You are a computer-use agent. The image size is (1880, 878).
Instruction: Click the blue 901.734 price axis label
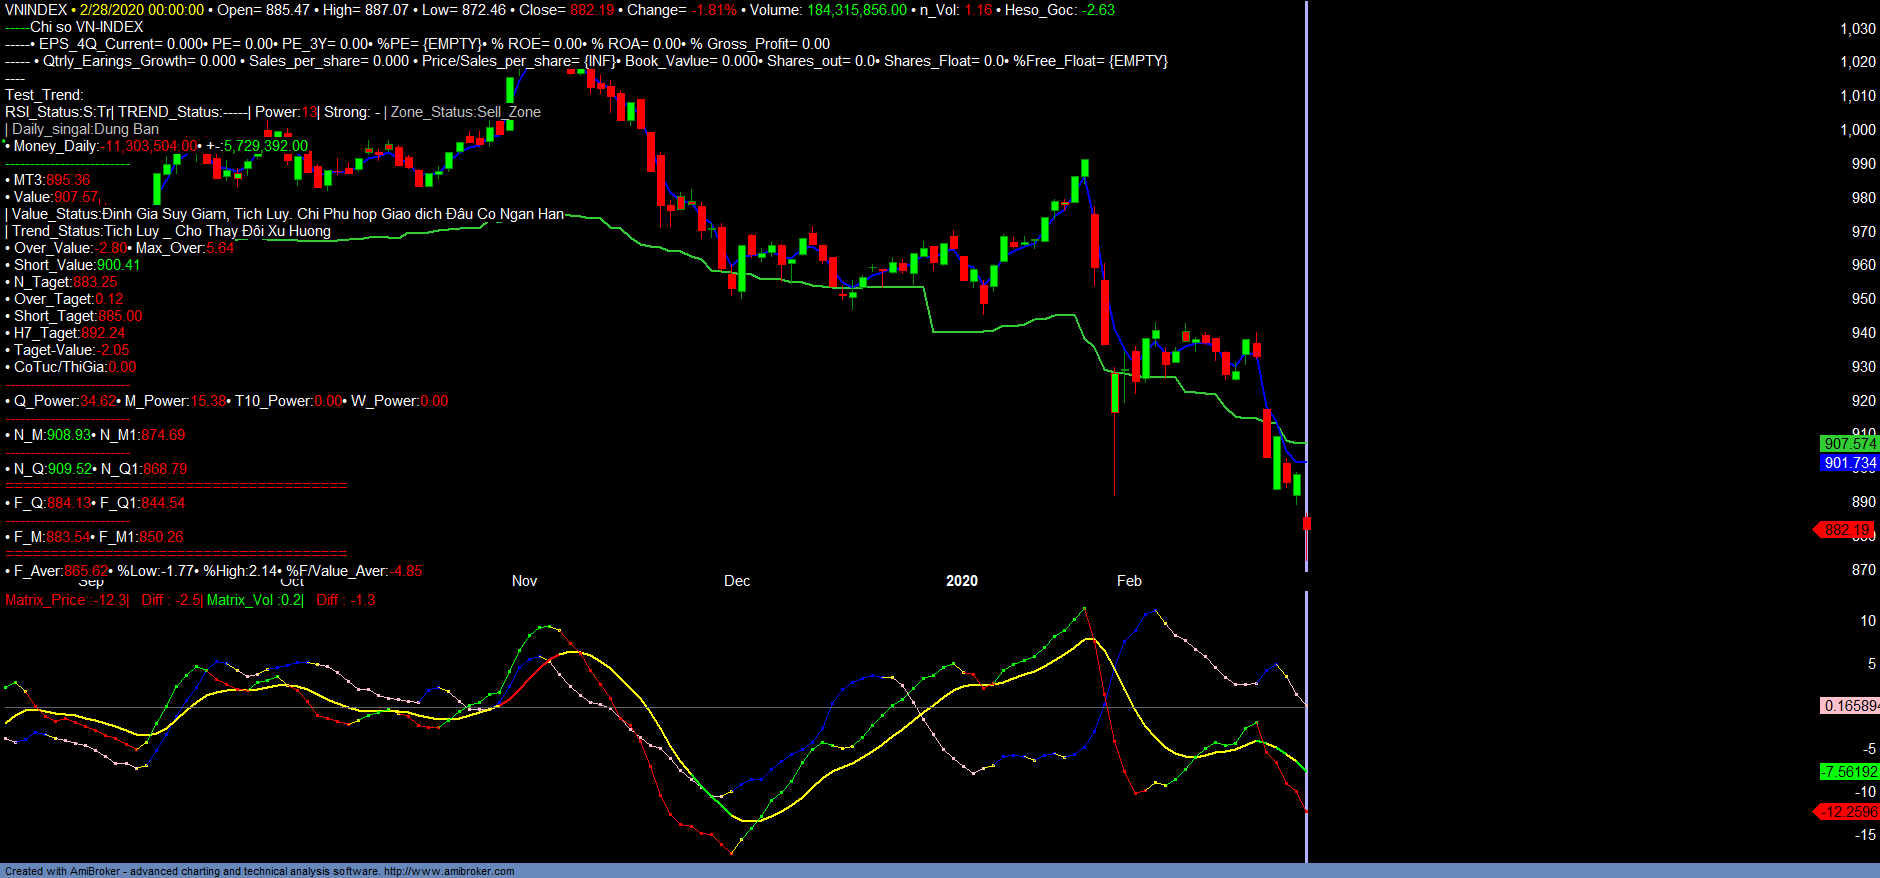1849,463
